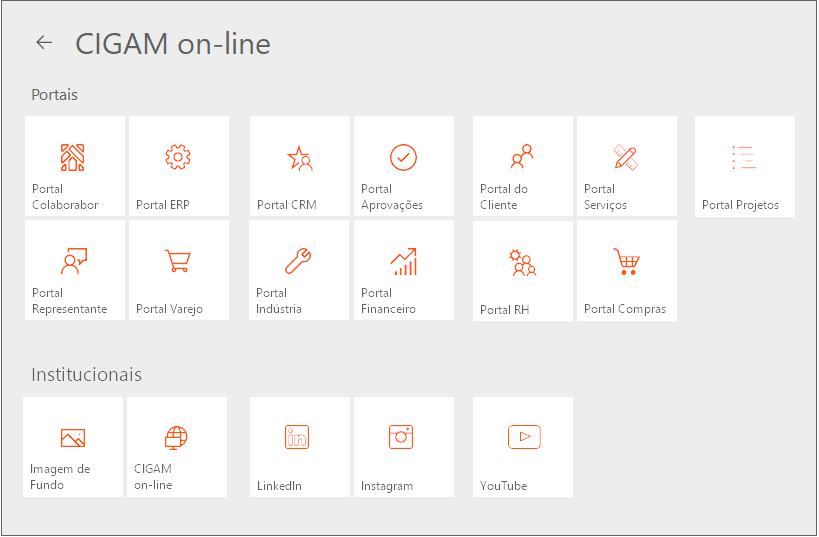This screenshot has height=537, width=819.
Task: Select the Portal Aprovações checkmark tile
Action: point(403,167)
